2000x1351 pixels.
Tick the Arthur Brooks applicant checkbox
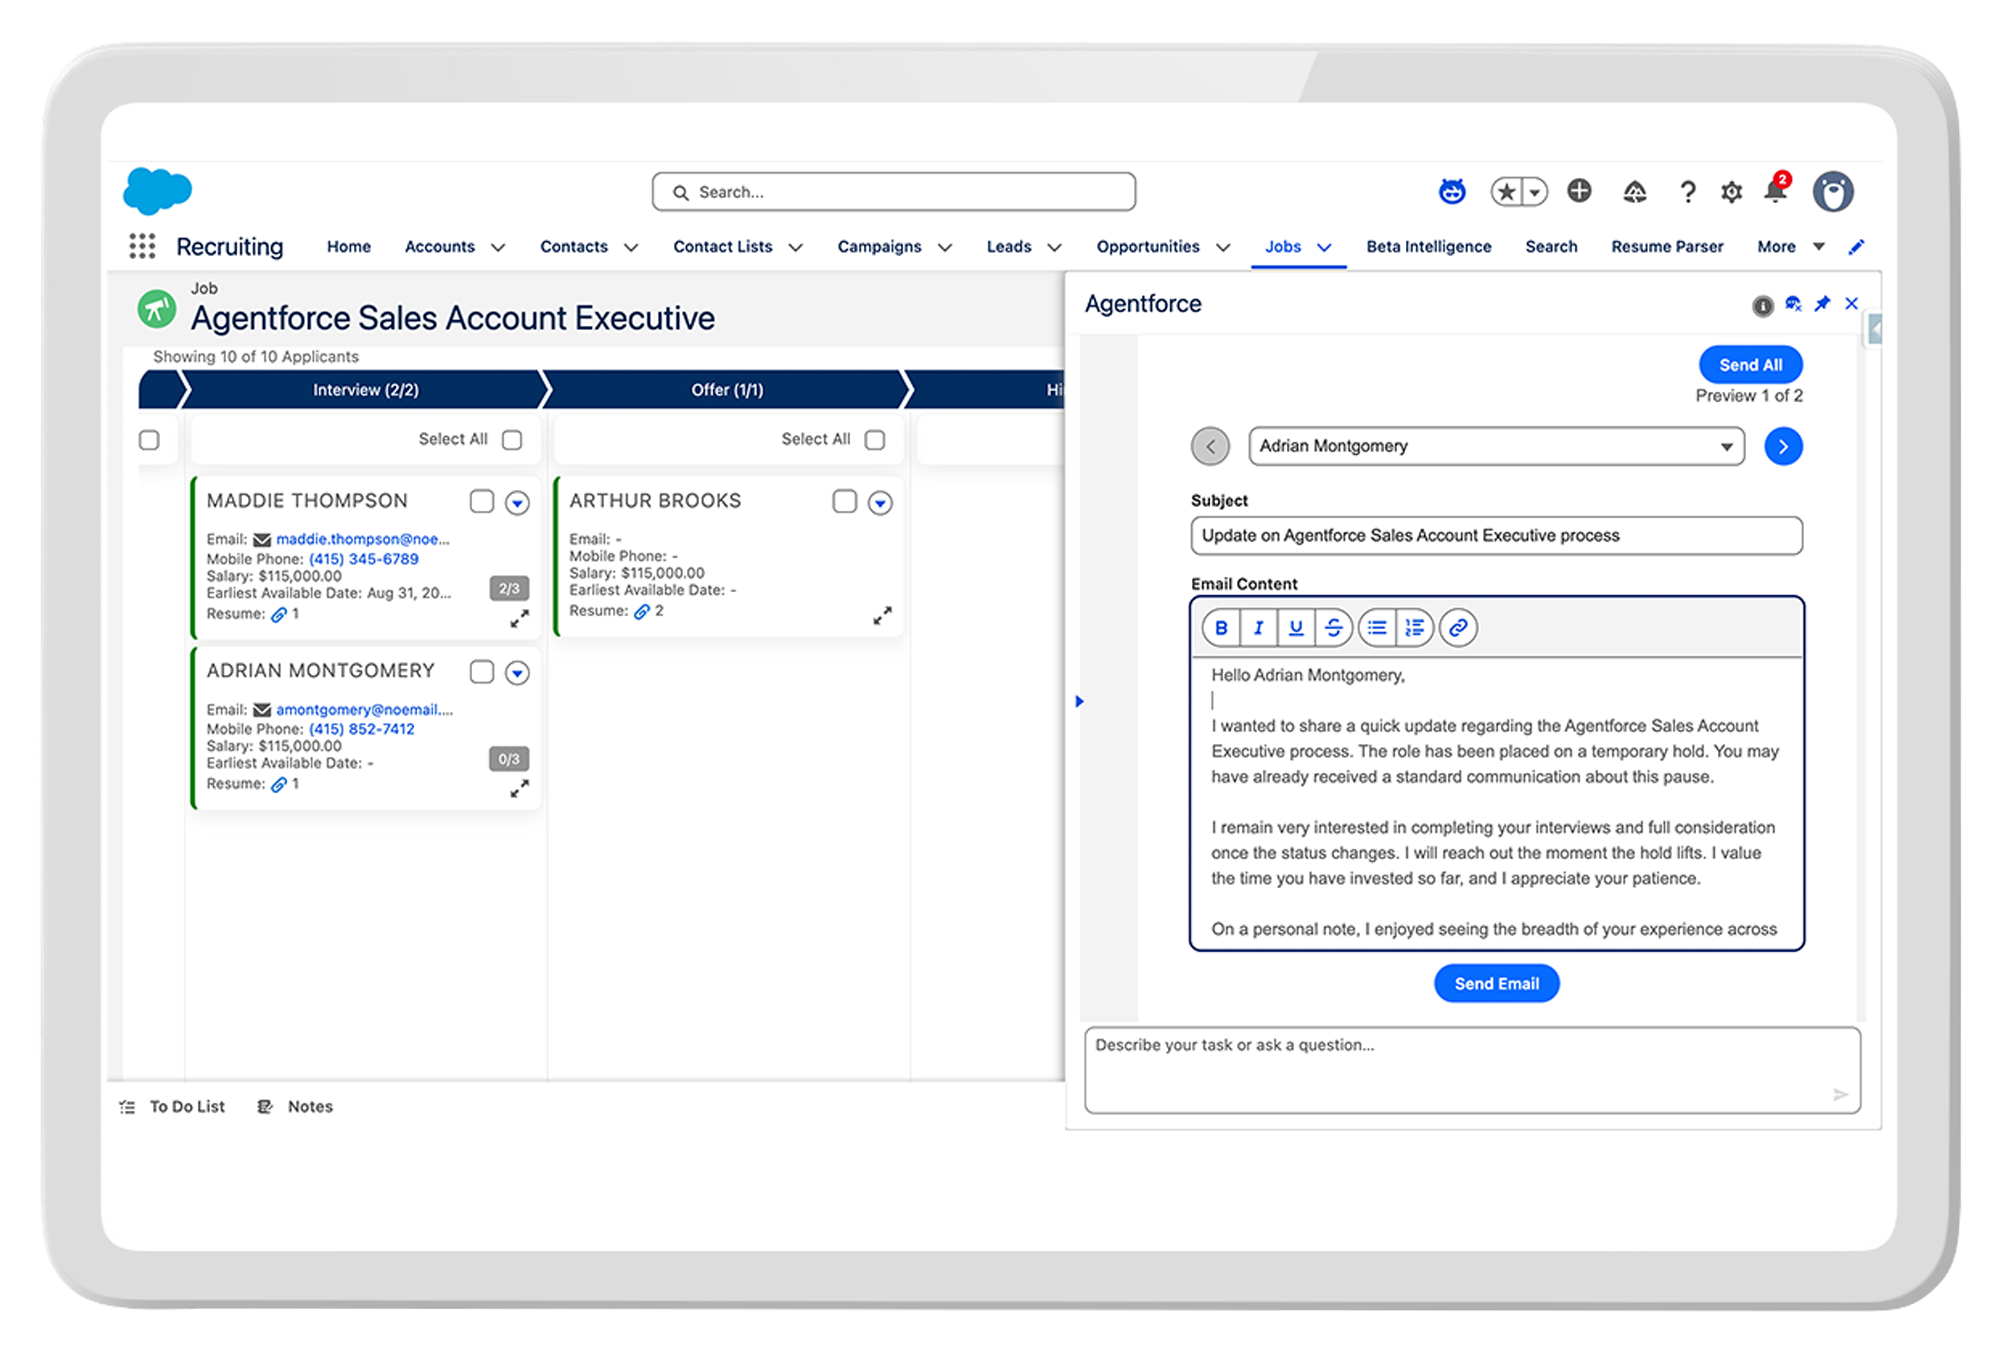coord(844,501)
